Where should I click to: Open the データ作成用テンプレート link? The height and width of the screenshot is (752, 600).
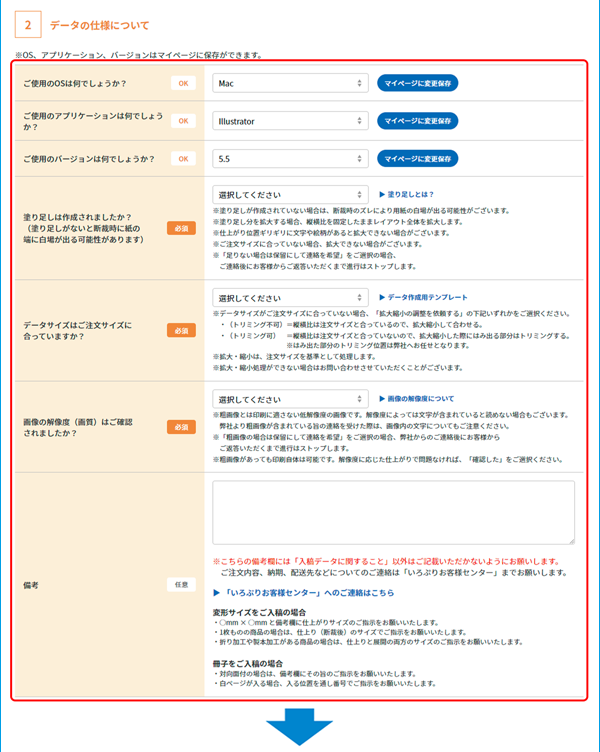(x=423, y=297)
